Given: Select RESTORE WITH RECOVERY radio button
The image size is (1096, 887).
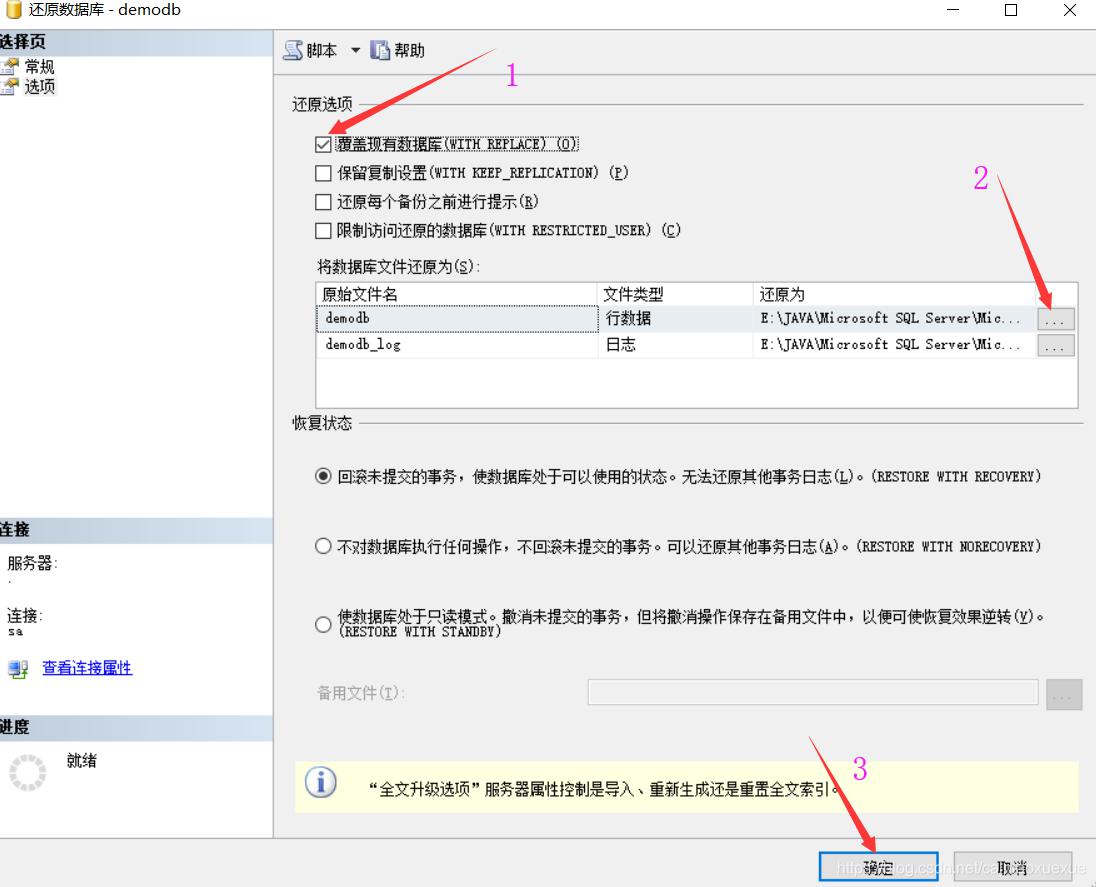Looking at the screenshot, I should (x=323, y=477).
